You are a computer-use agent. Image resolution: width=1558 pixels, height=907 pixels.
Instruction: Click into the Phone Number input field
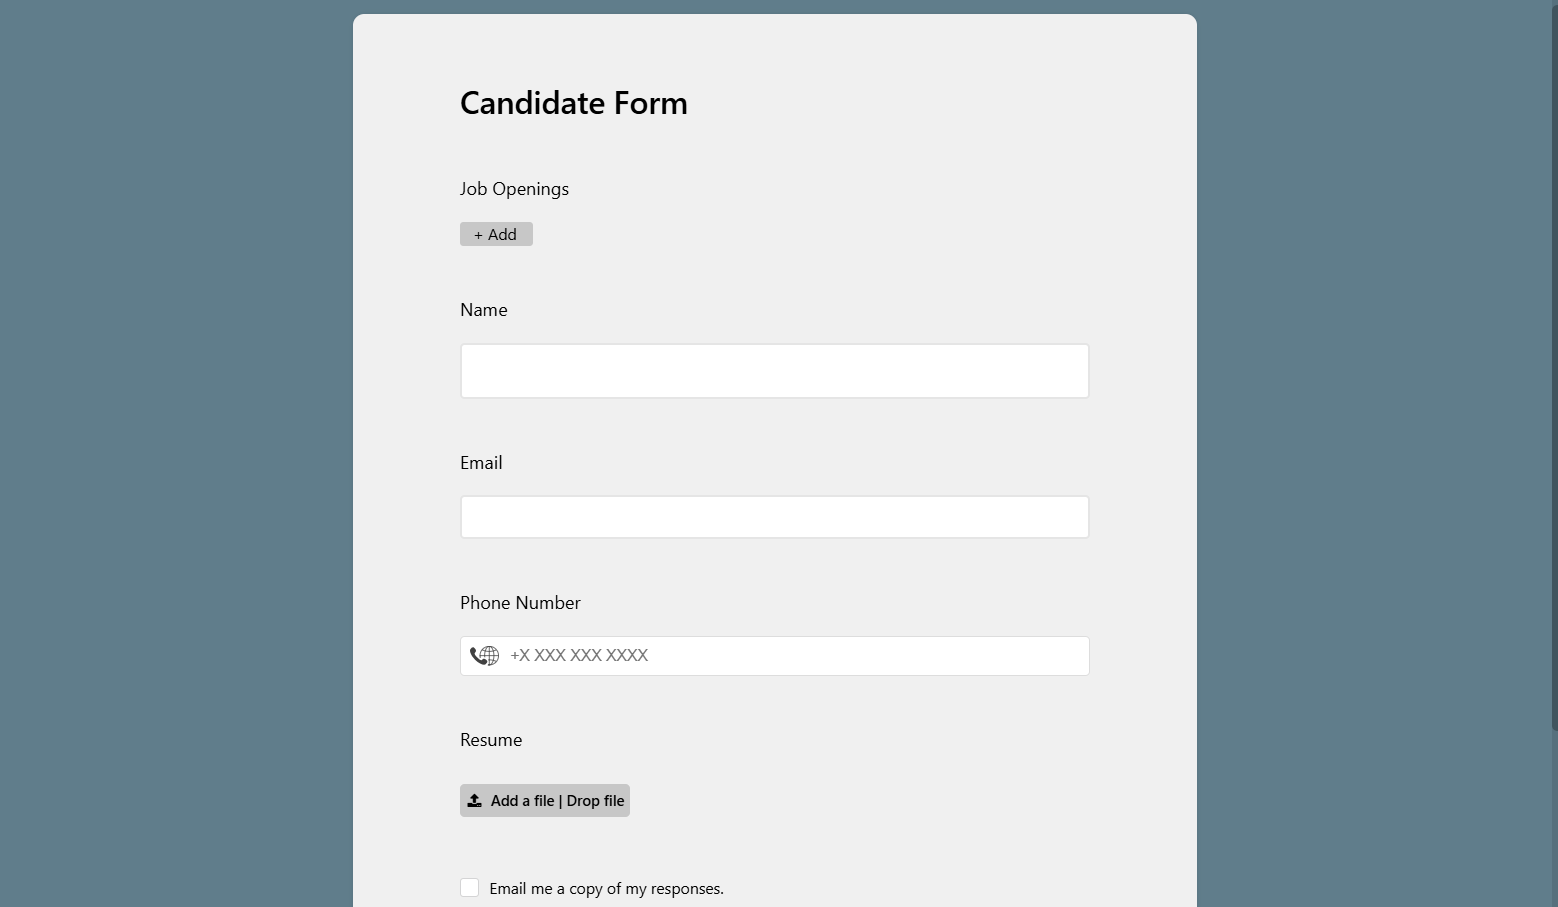pos(790,656)
